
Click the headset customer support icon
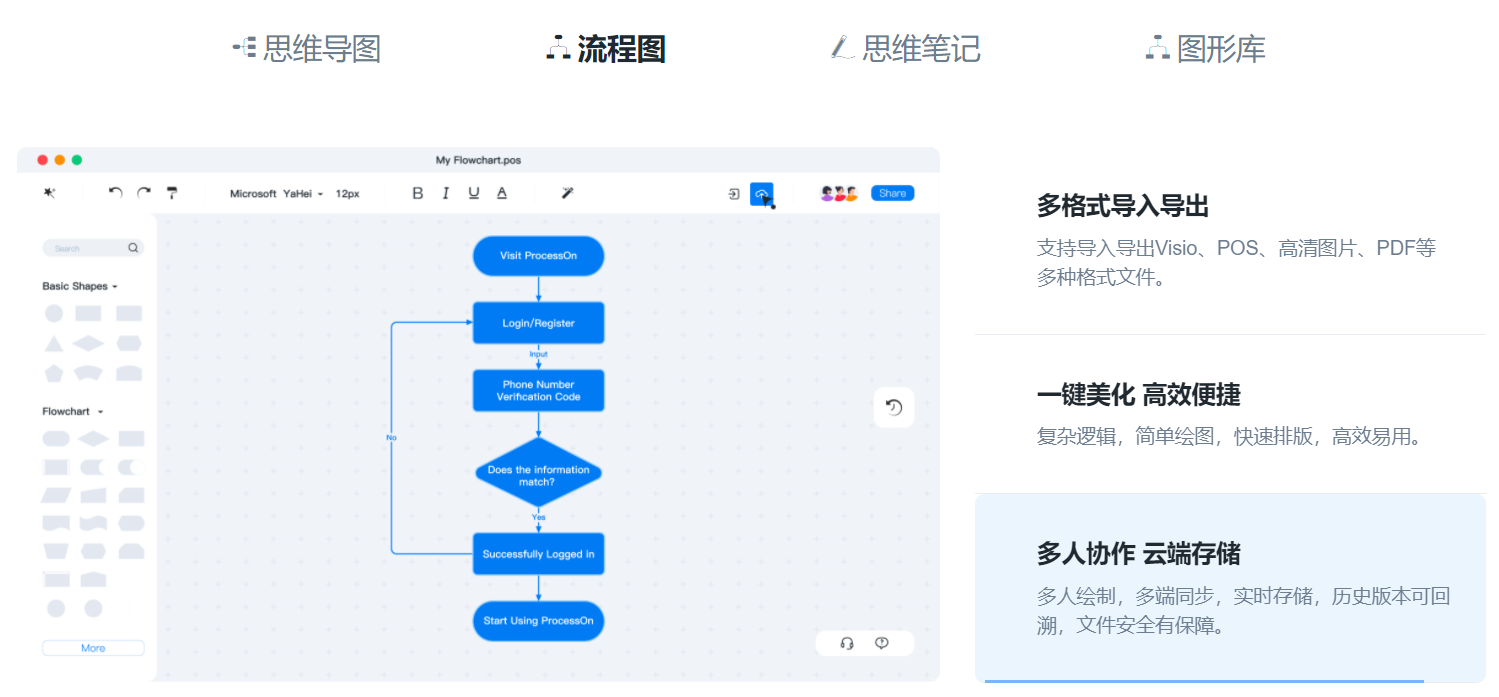(848, 643)
